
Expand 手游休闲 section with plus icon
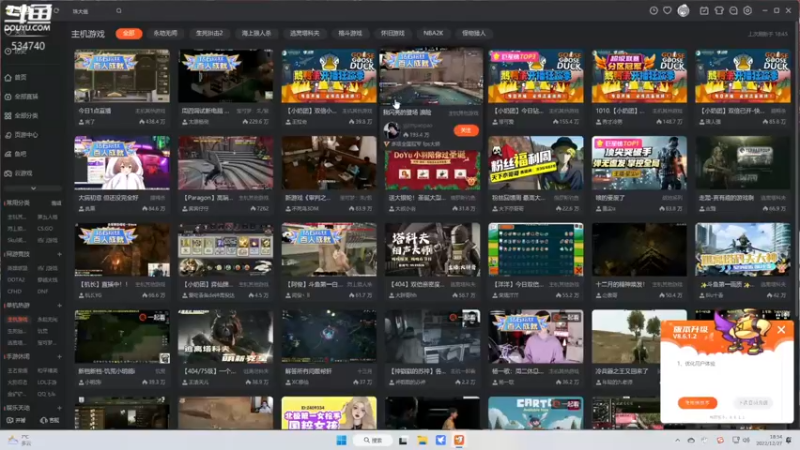59,357
